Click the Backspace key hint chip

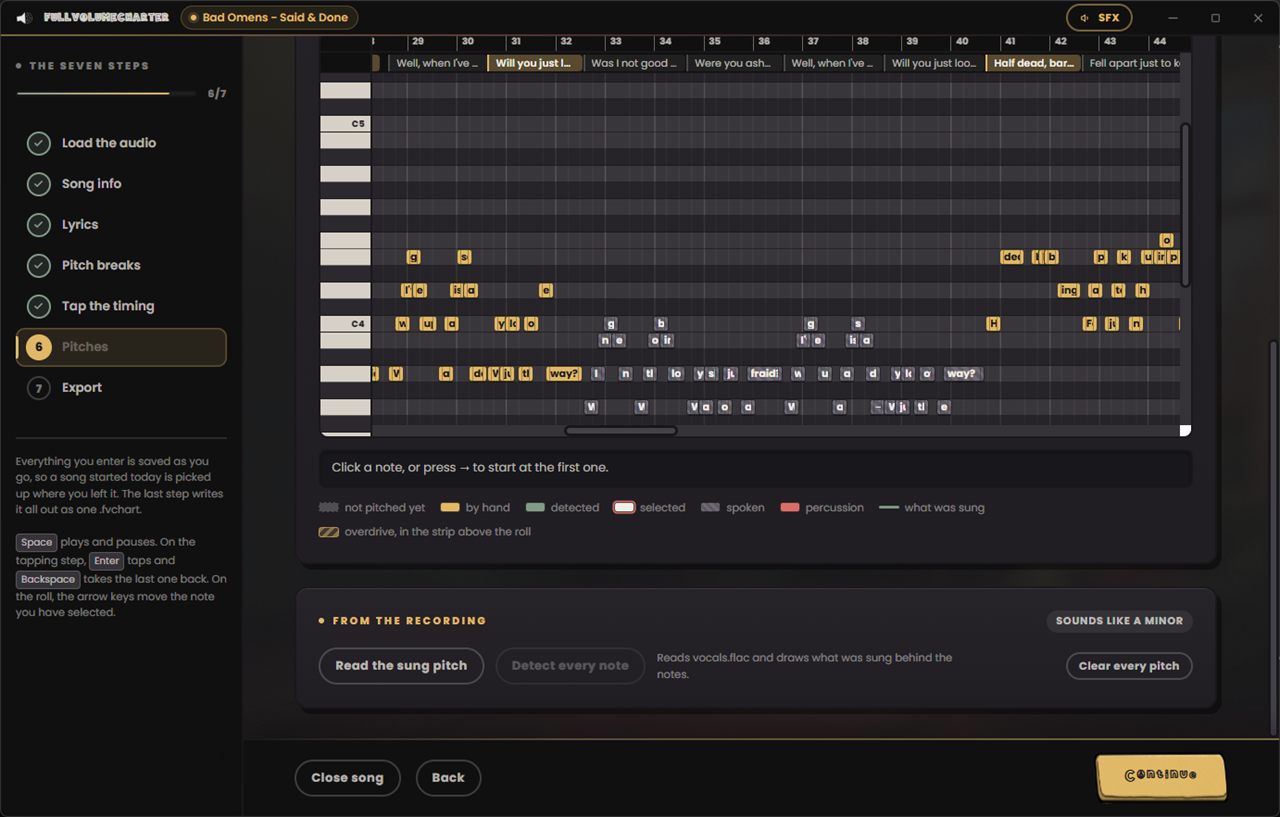(x=48, y=580)
